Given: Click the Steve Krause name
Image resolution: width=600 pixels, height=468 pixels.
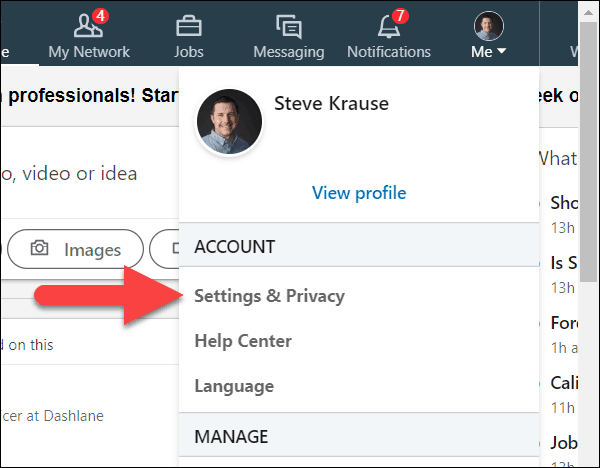Looking at the screenshot, I should click(331, 103).
